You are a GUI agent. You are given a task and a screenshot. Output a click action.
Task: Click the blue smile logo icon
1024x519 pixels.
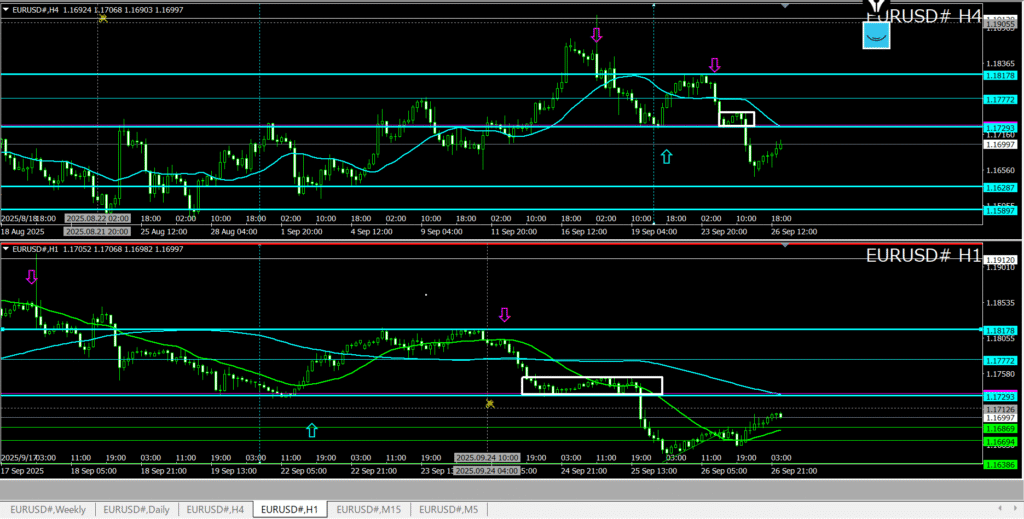tap(876, 35)
